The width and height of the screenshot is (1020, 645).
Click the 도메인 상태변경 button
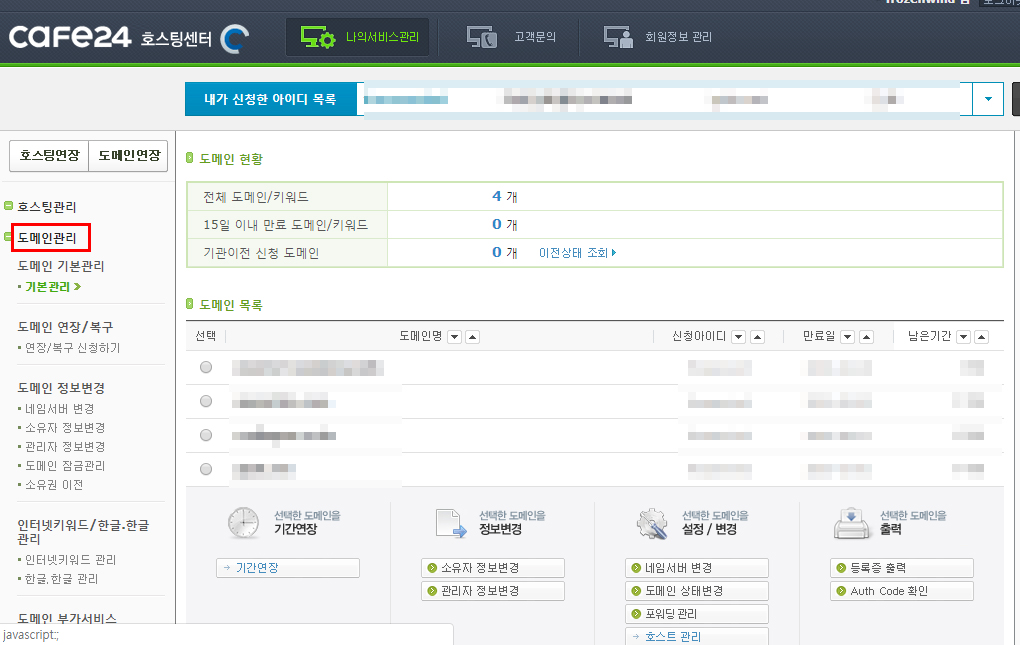click(x=697, y=591)
